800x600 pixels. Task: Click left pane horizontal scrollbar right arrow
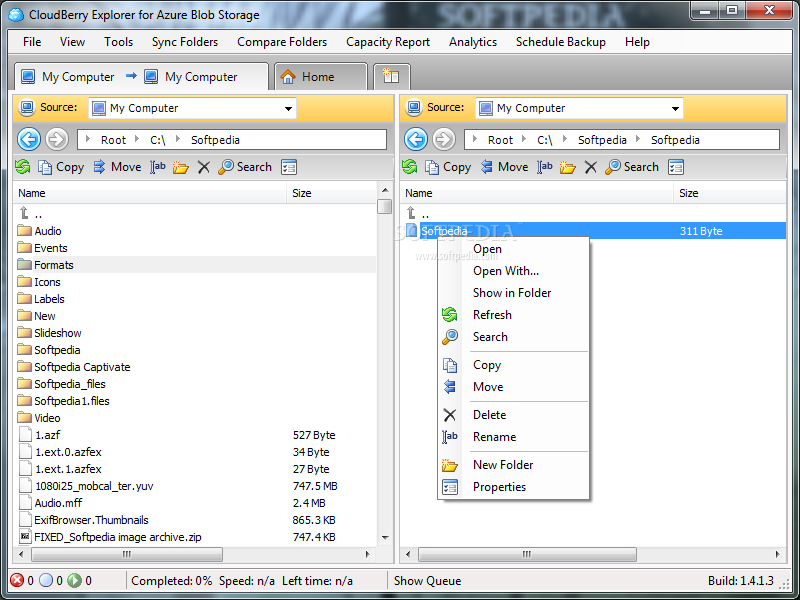(368, 554)
